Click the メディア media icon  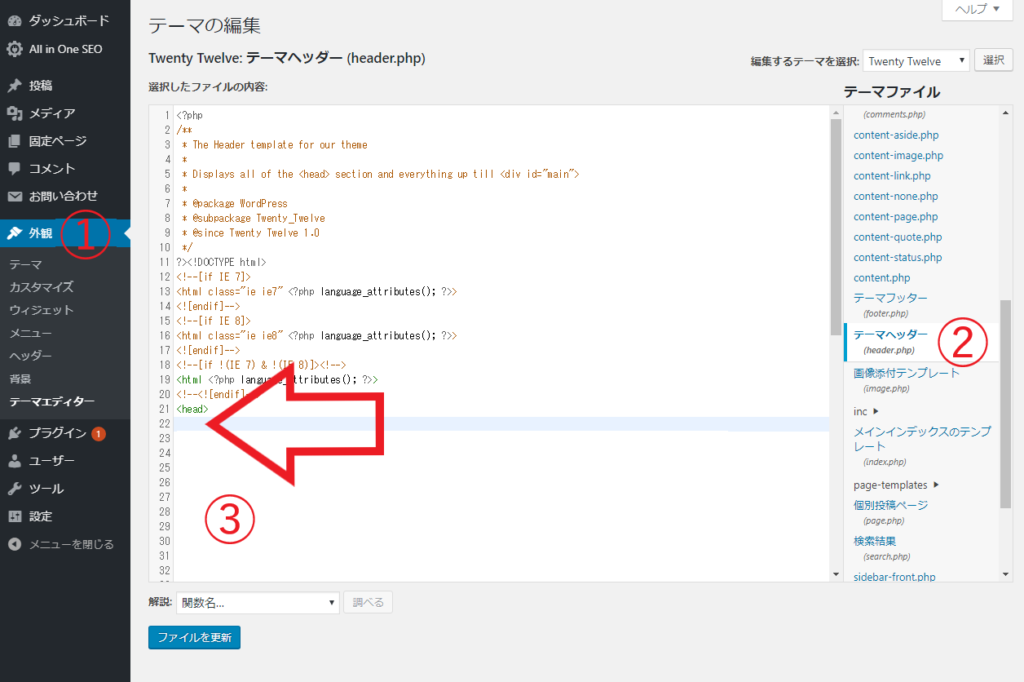(14, 114)
